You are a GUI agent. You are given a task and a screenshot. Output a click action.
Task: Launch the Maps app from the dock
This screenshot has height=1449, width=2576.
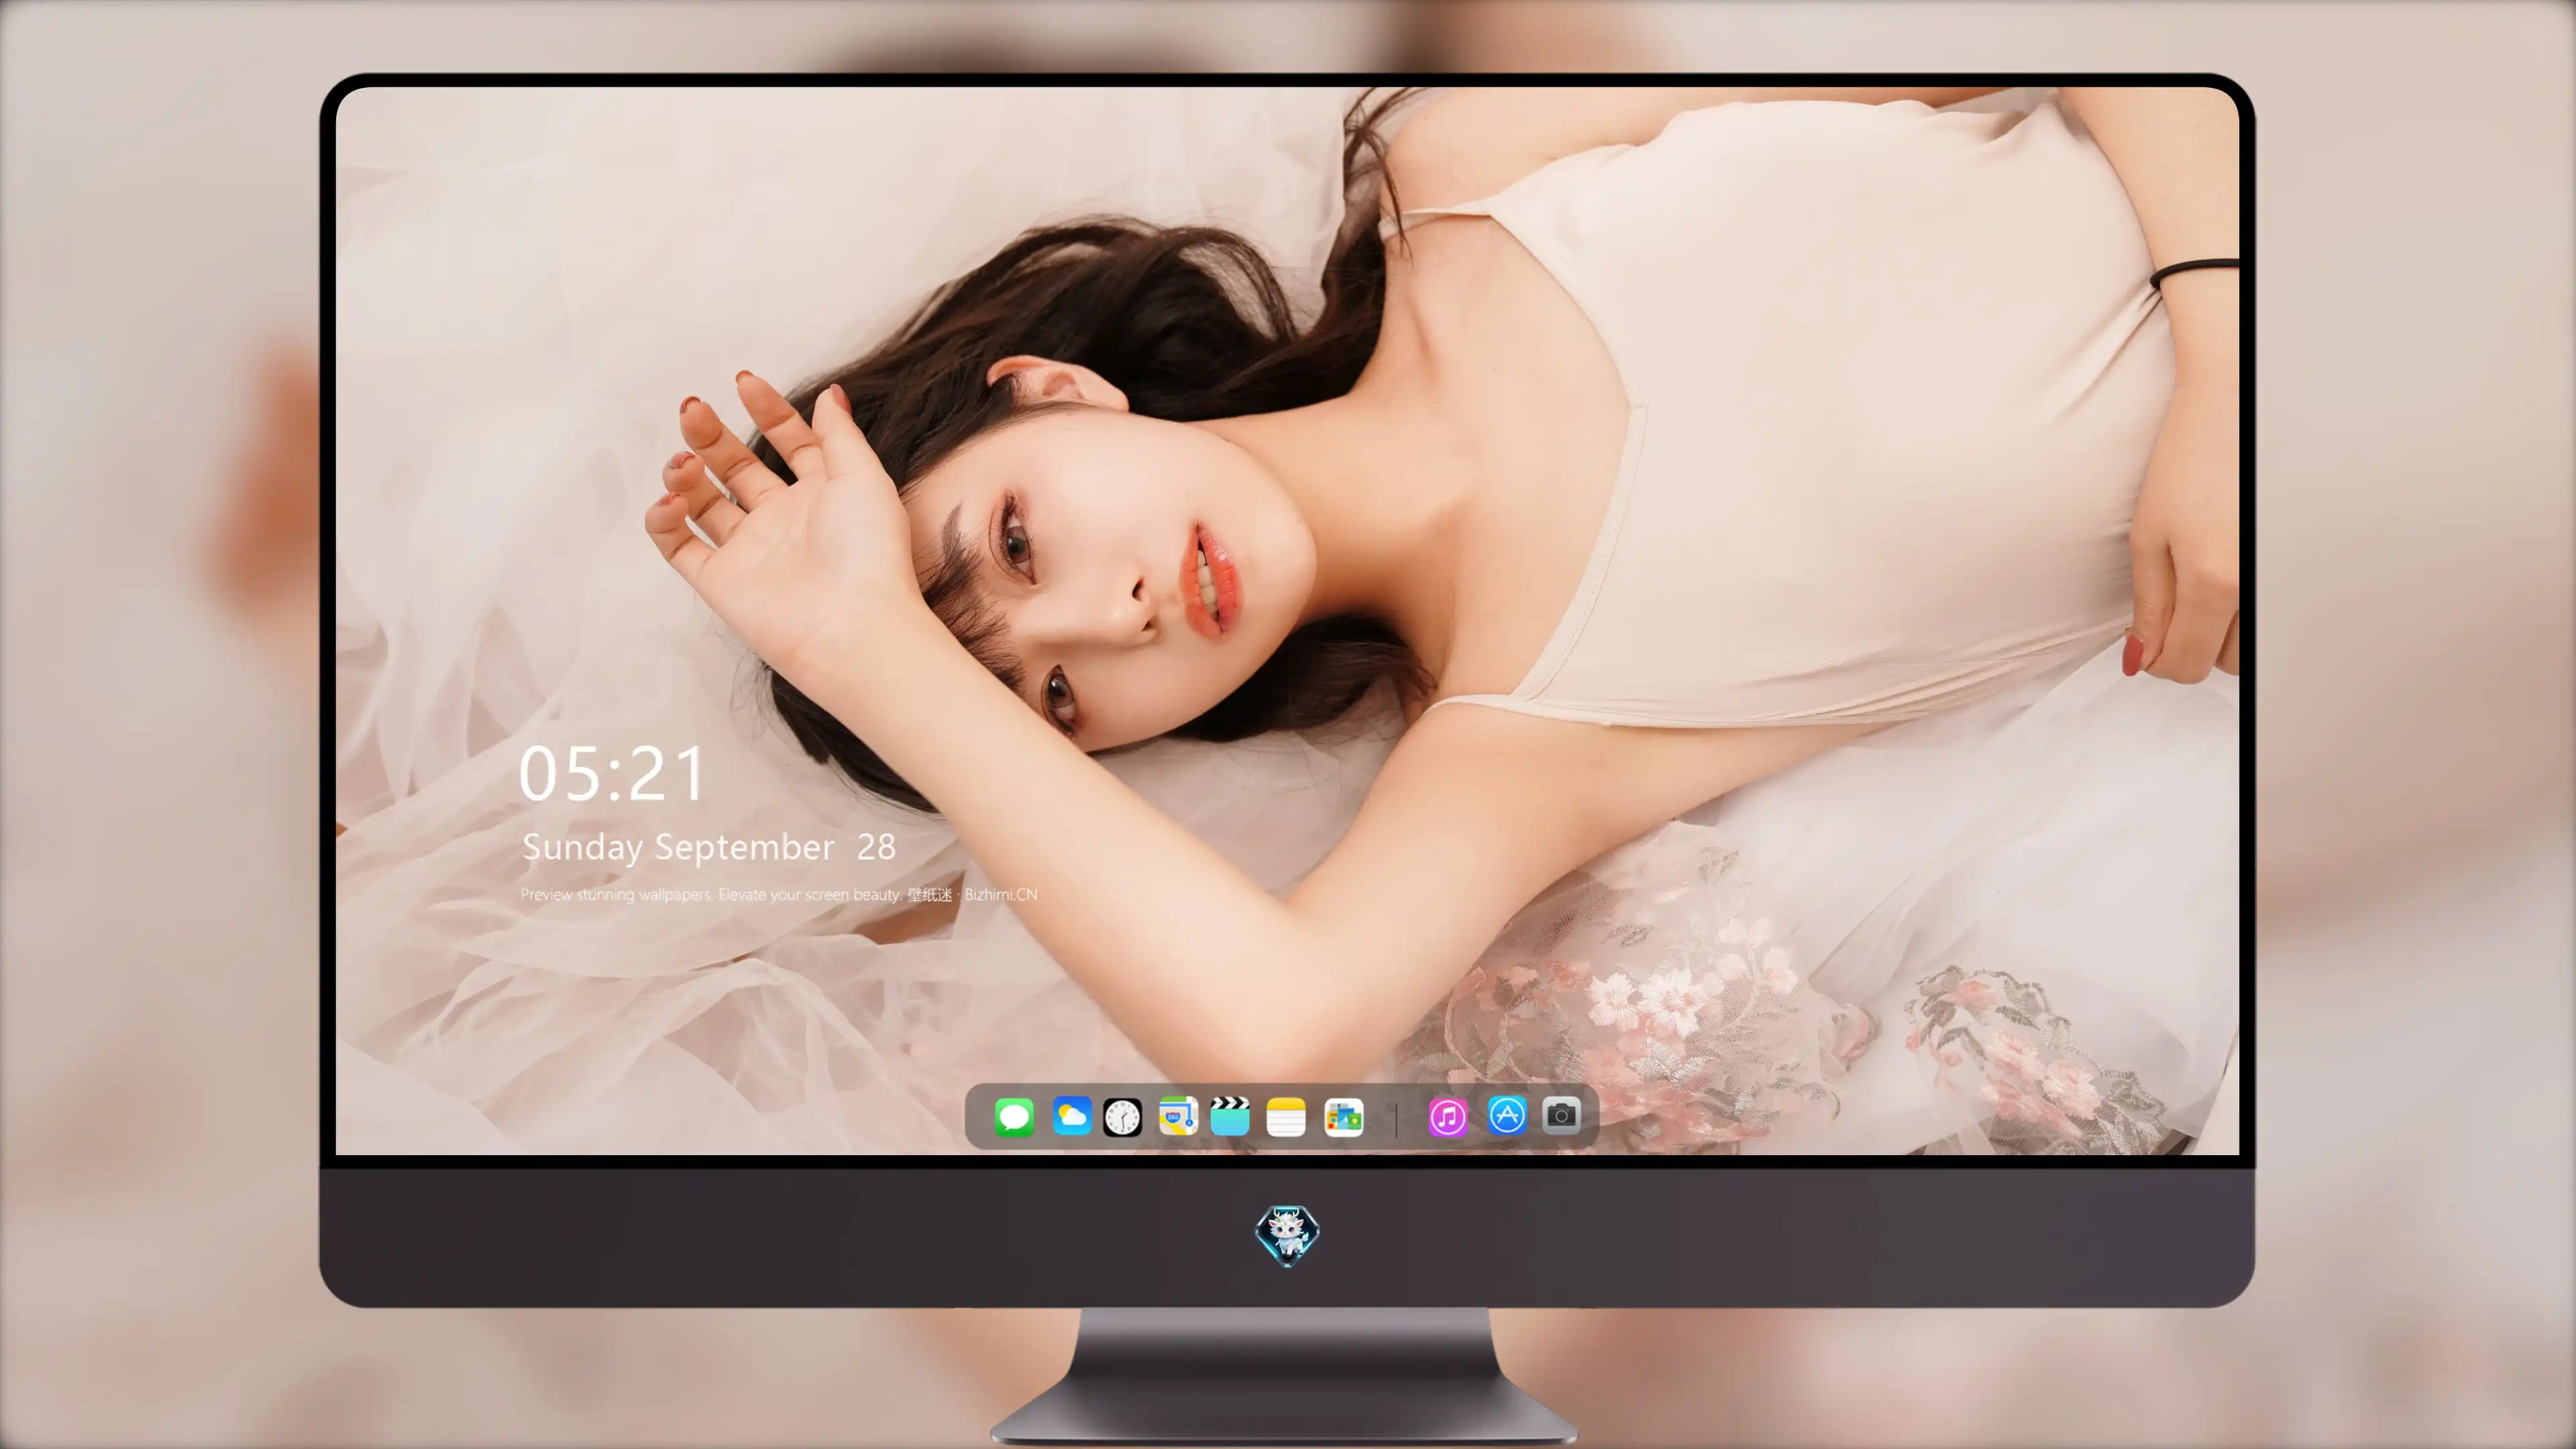click(x=1178, y=1116)
